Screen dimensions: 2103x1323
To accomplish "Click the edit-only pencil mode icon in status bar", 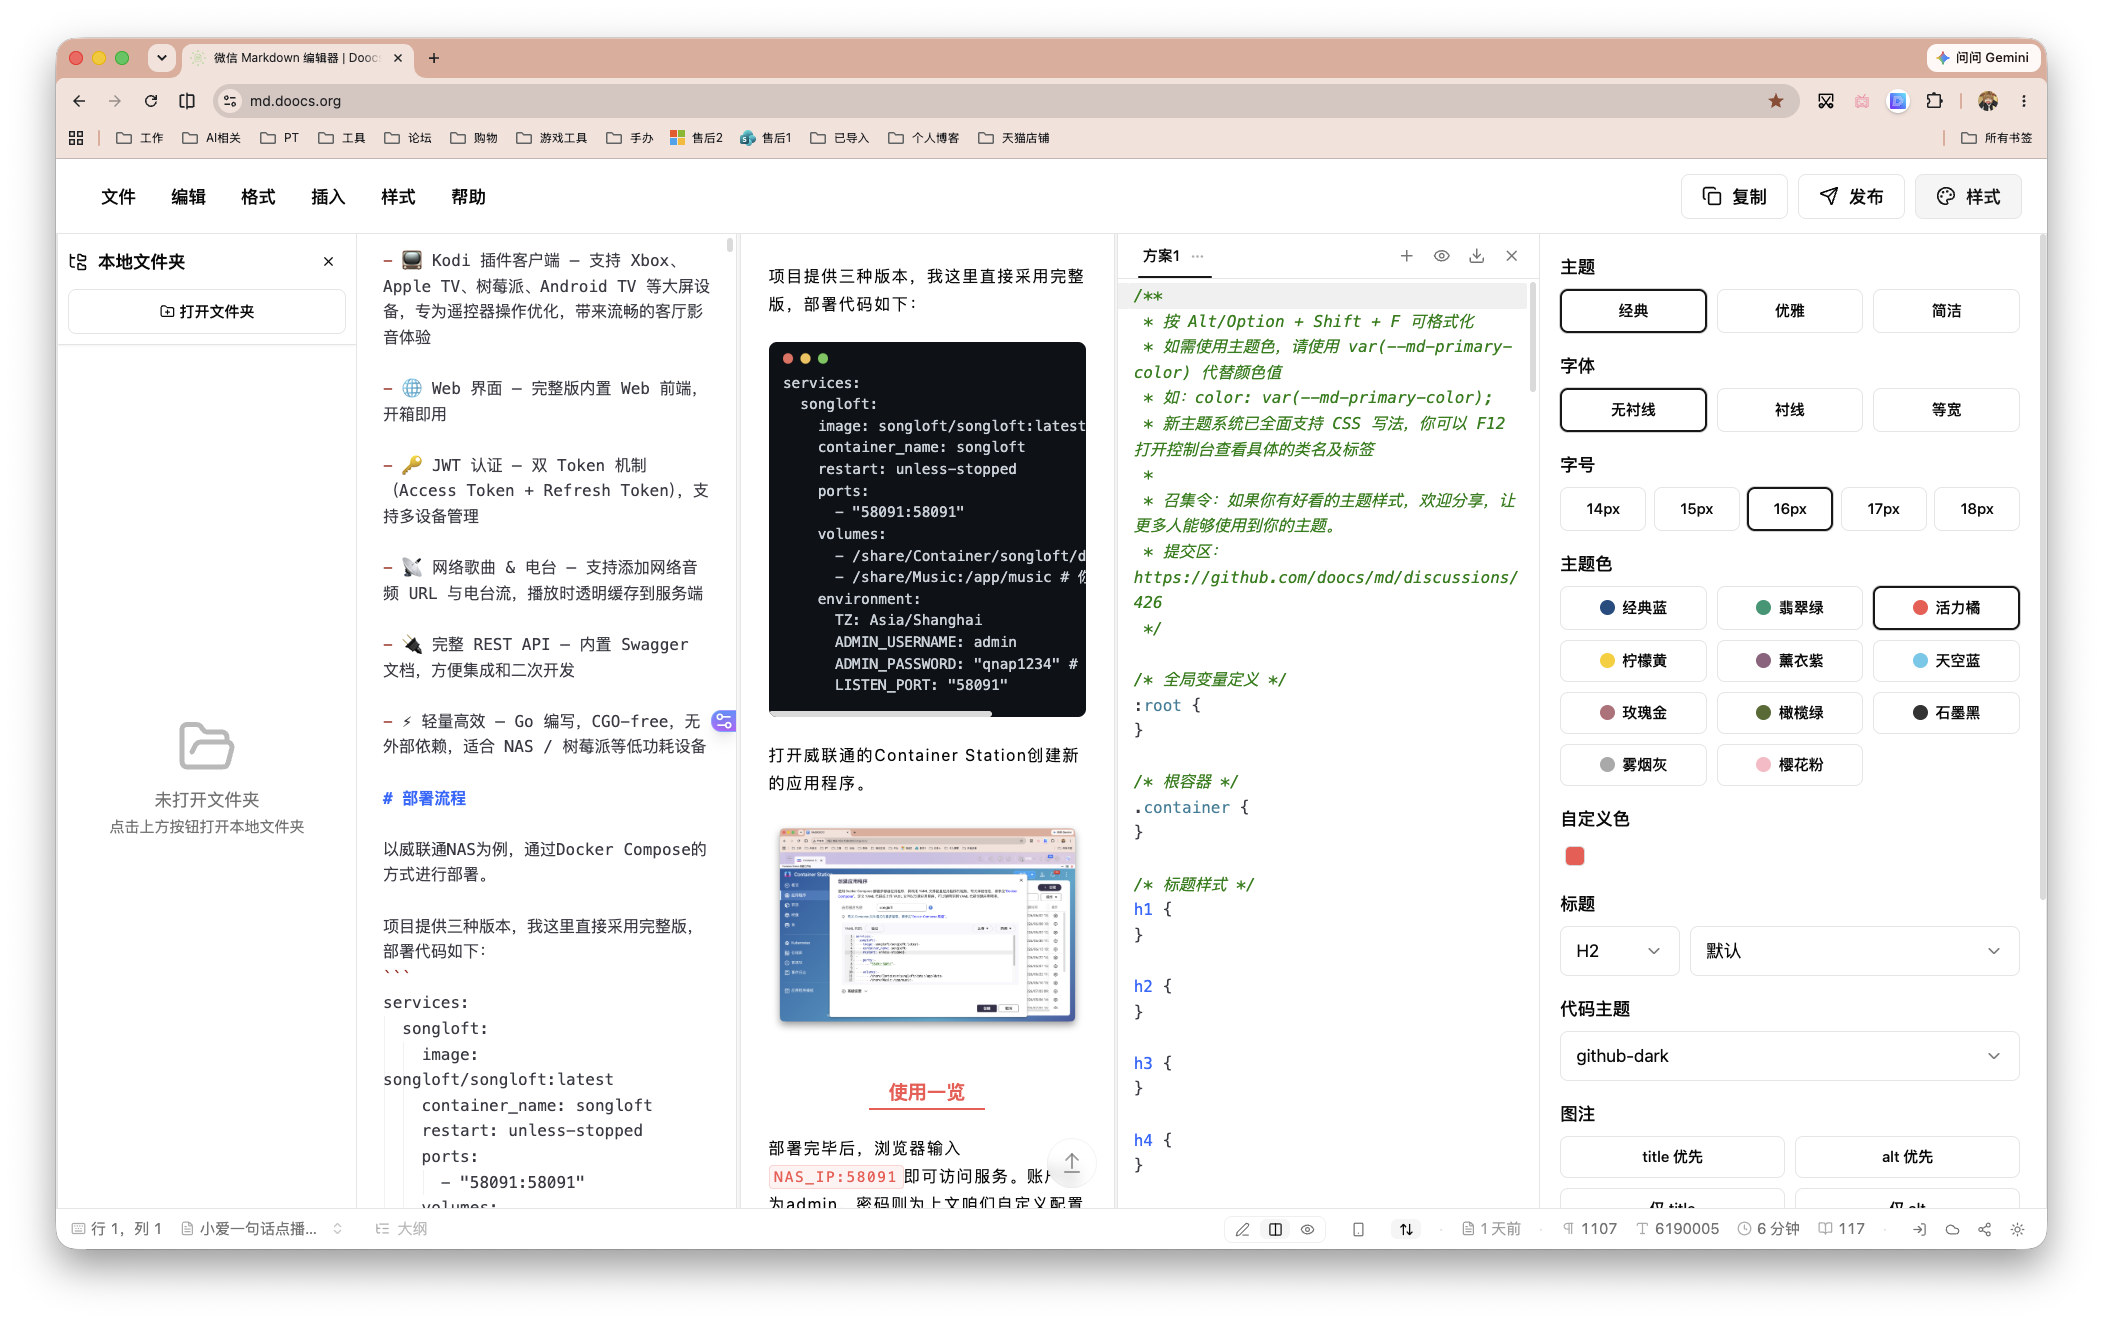I will click(x=1242, y=1229).
